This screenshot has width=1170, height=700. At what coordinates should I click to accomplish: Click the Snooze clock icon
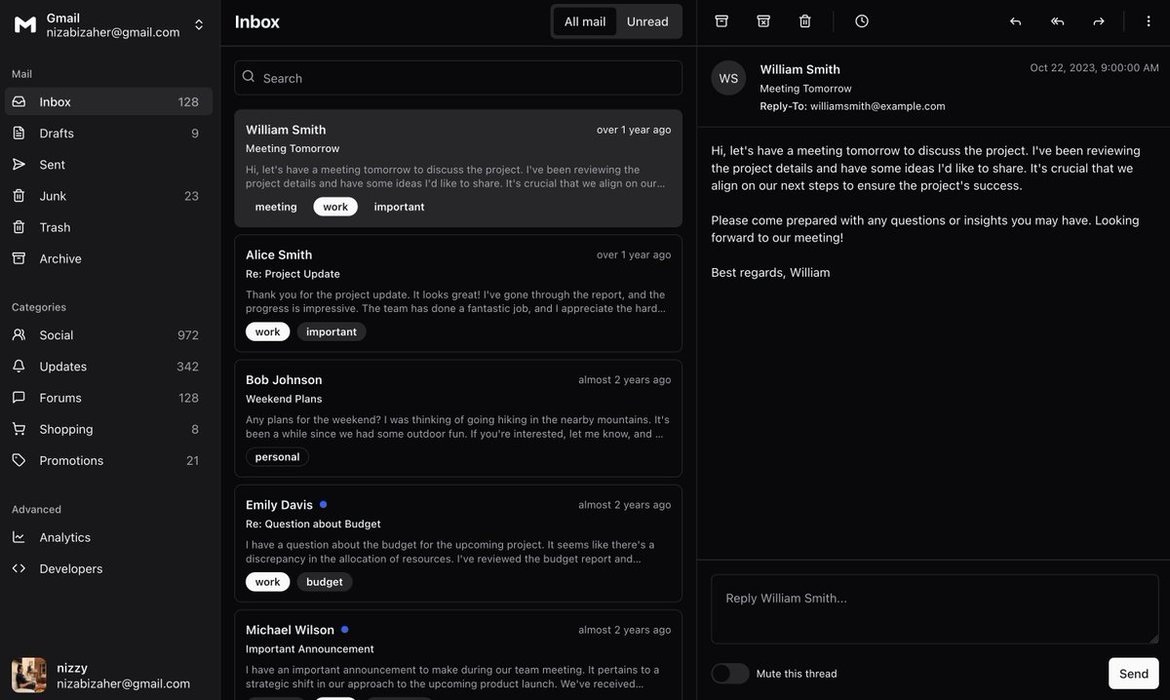862,21
